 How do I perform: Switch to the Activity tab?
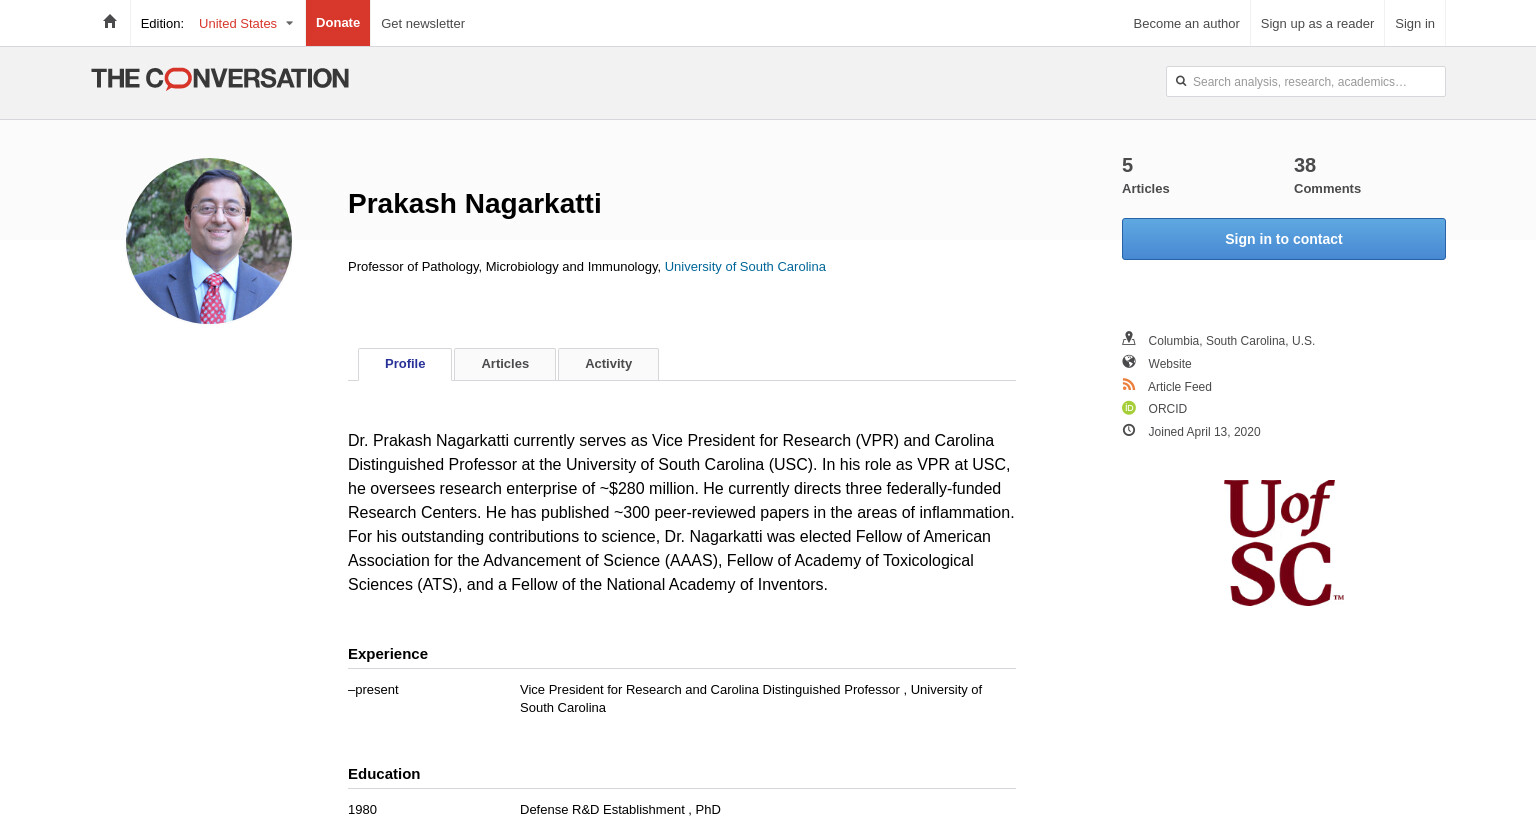[608, 364]
